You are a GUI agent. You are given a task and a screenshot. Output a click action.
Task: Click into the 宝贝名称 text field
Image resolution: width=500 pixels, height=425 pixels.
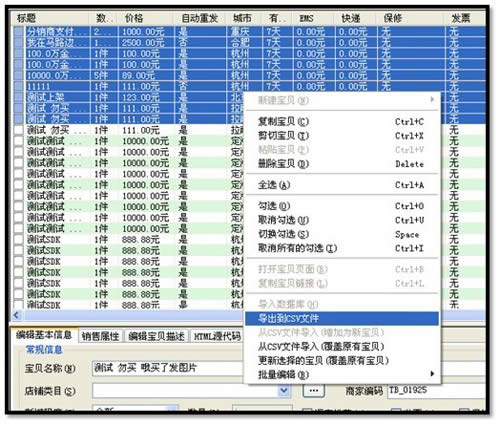point(168,369)
